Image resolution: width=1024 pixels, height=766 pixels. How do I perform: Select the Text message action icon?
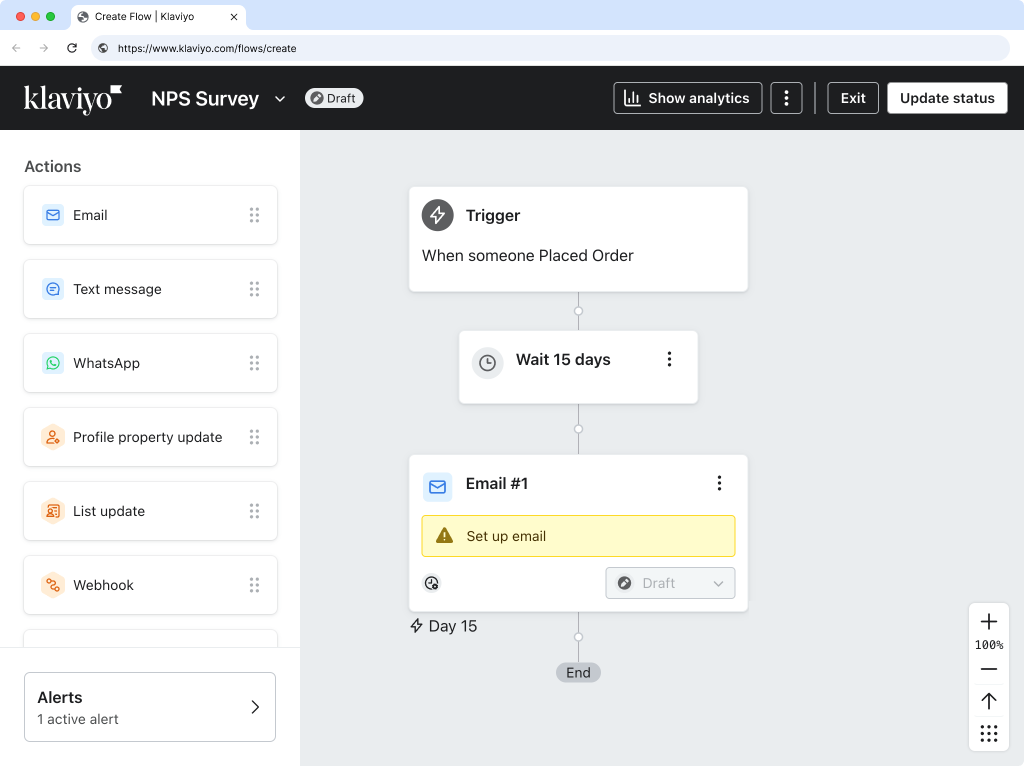(52, 289)
